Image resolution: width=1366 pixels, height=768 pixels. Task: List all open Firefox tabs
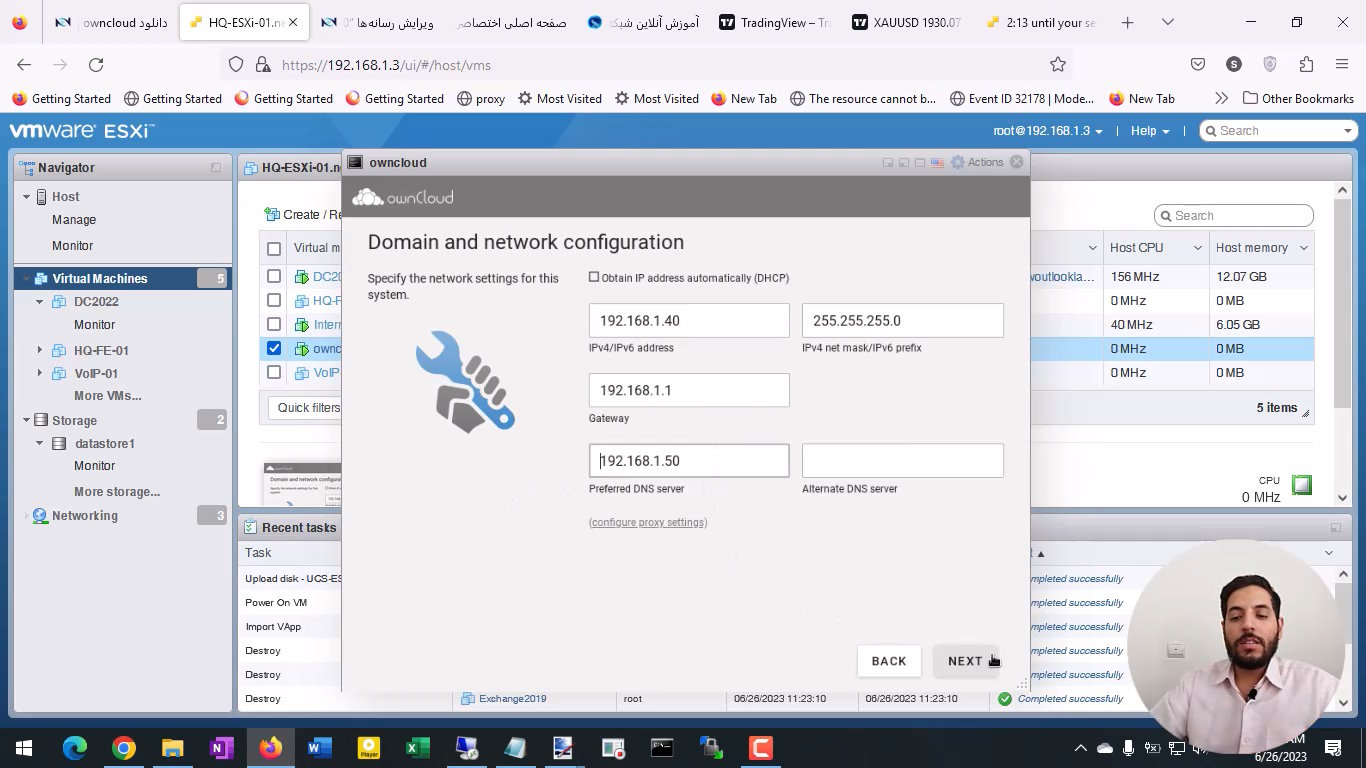(x=1170, y=22)
